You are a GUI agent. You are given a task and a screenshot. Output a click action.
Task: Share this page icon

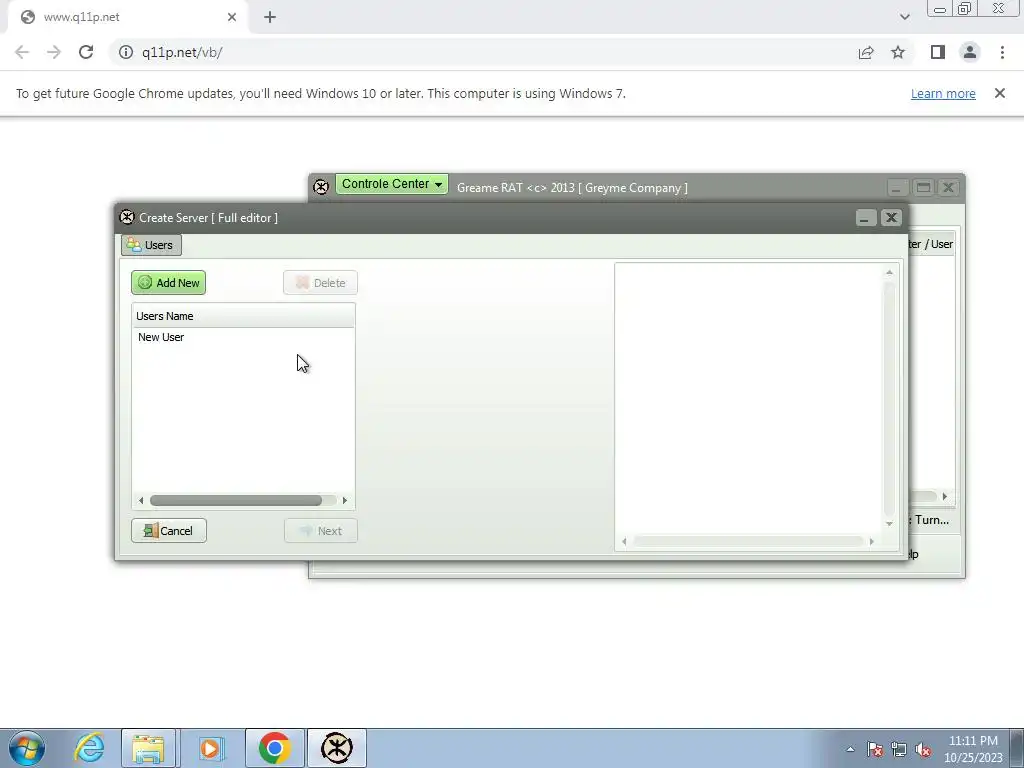pos(866,52)
